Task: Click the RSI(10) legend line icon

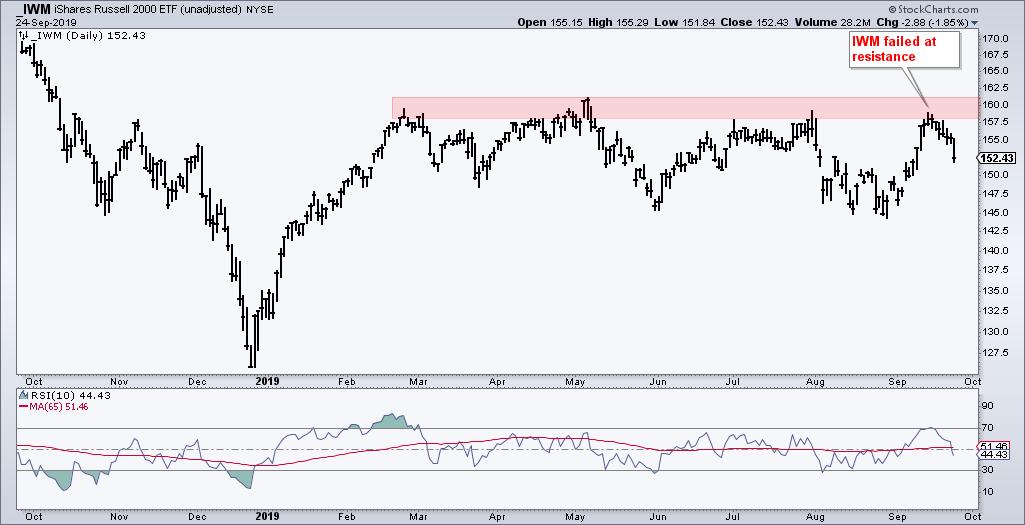Action: [25, 396]
